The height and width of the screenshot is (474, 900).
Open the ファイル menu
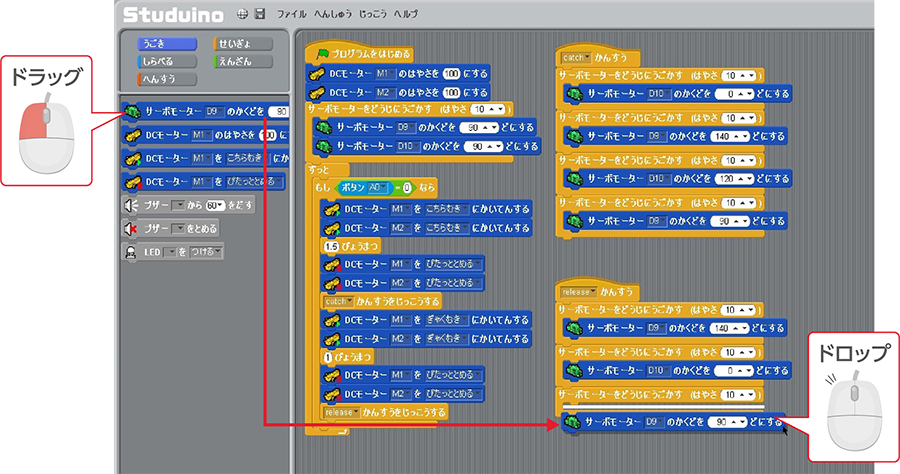click(292, 15)
